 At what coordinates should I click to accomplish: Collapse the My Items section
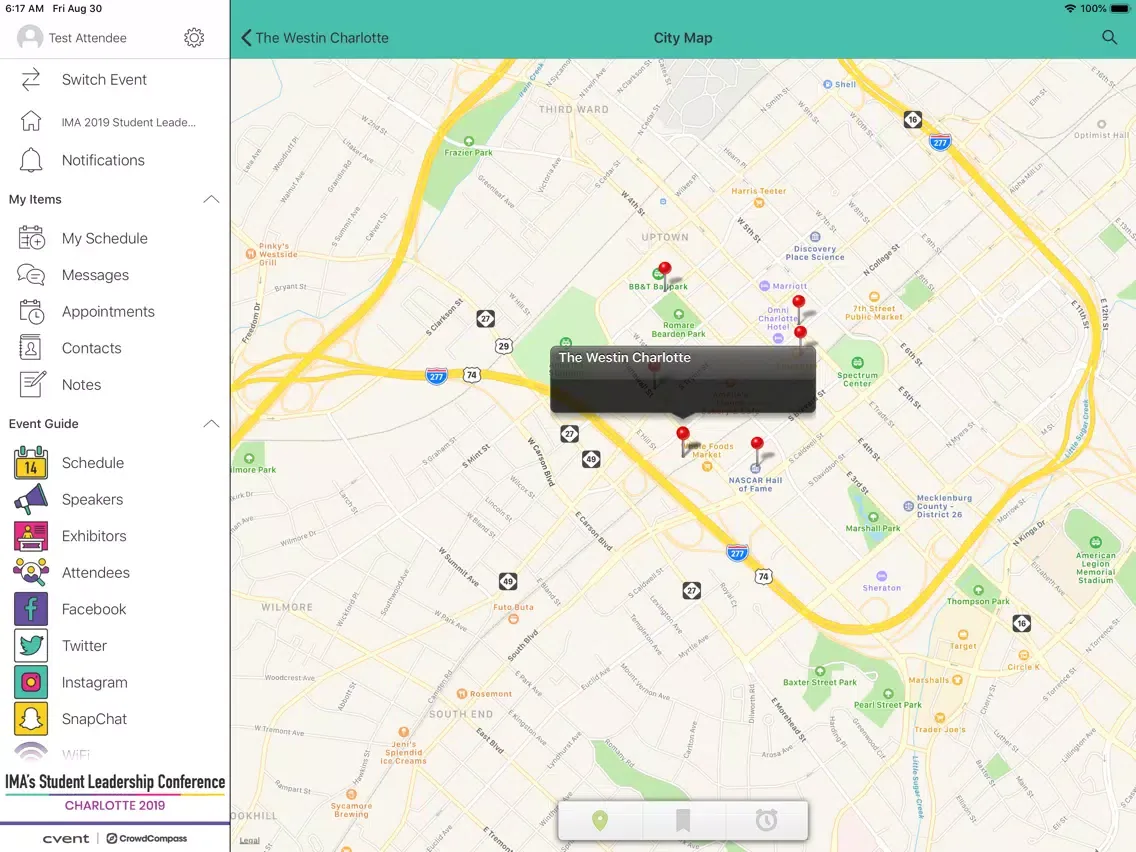(211, 199)
